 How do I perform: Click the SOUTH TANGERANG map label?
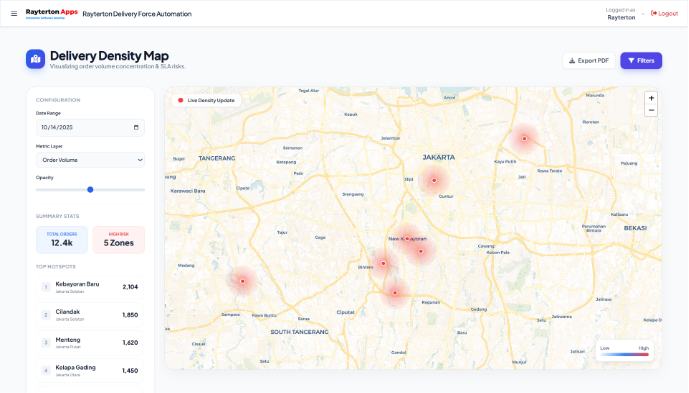pos(299,332)
